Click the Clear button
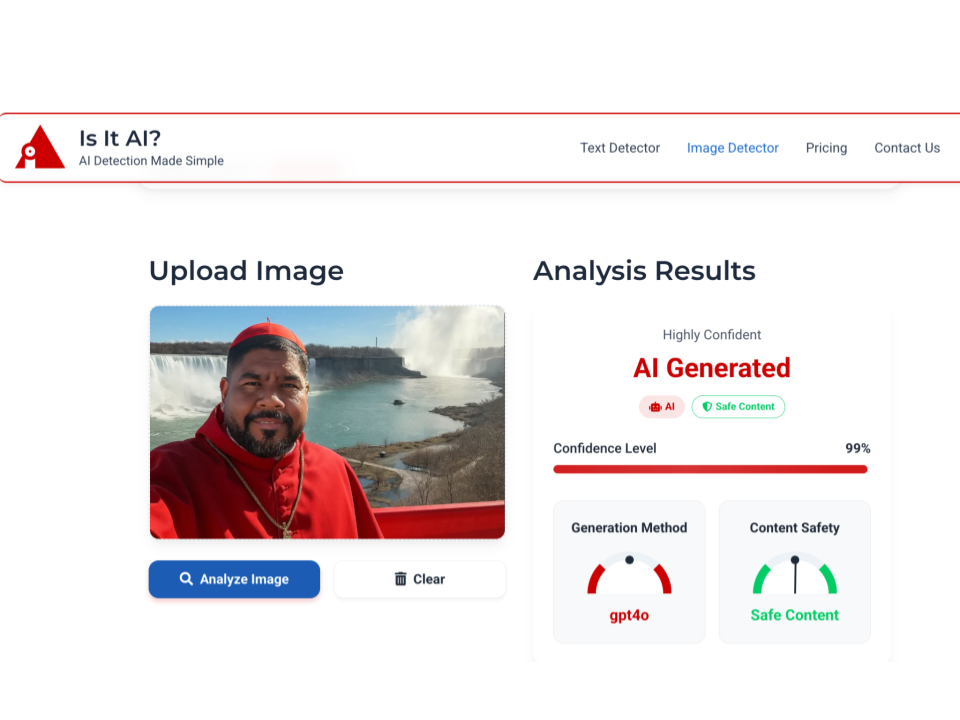 (420, 579)
